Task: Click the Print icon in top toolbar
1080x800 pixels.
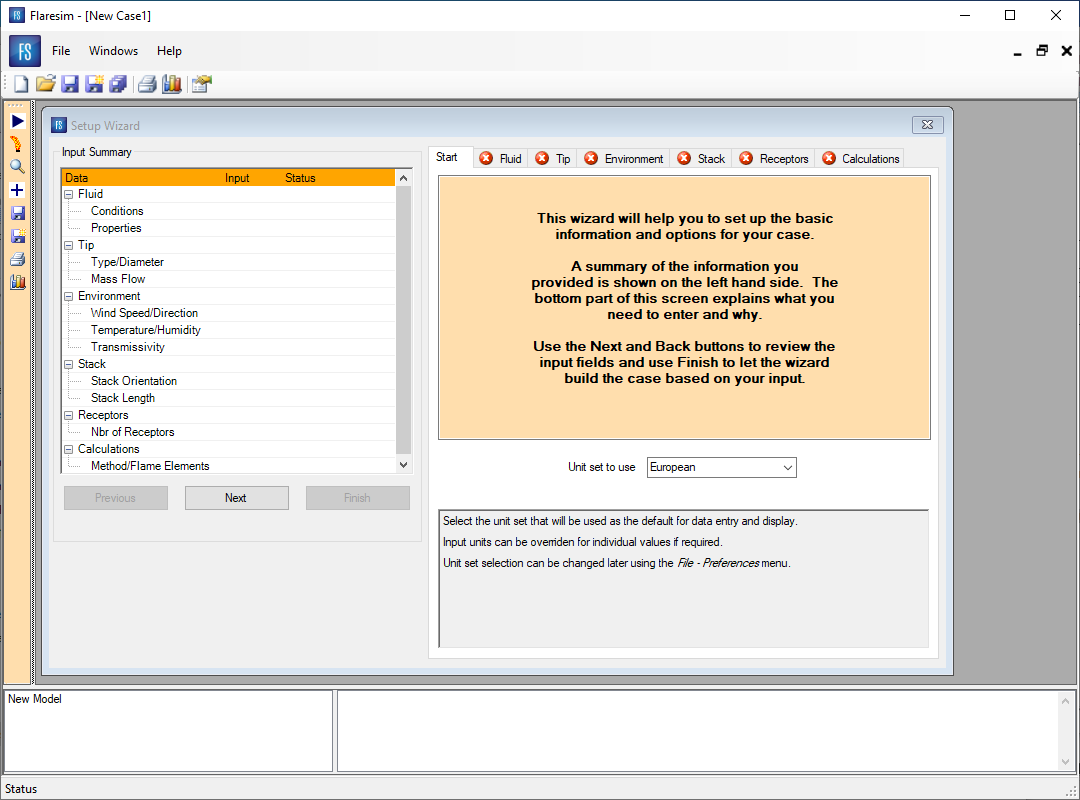Action: (147, 84)
